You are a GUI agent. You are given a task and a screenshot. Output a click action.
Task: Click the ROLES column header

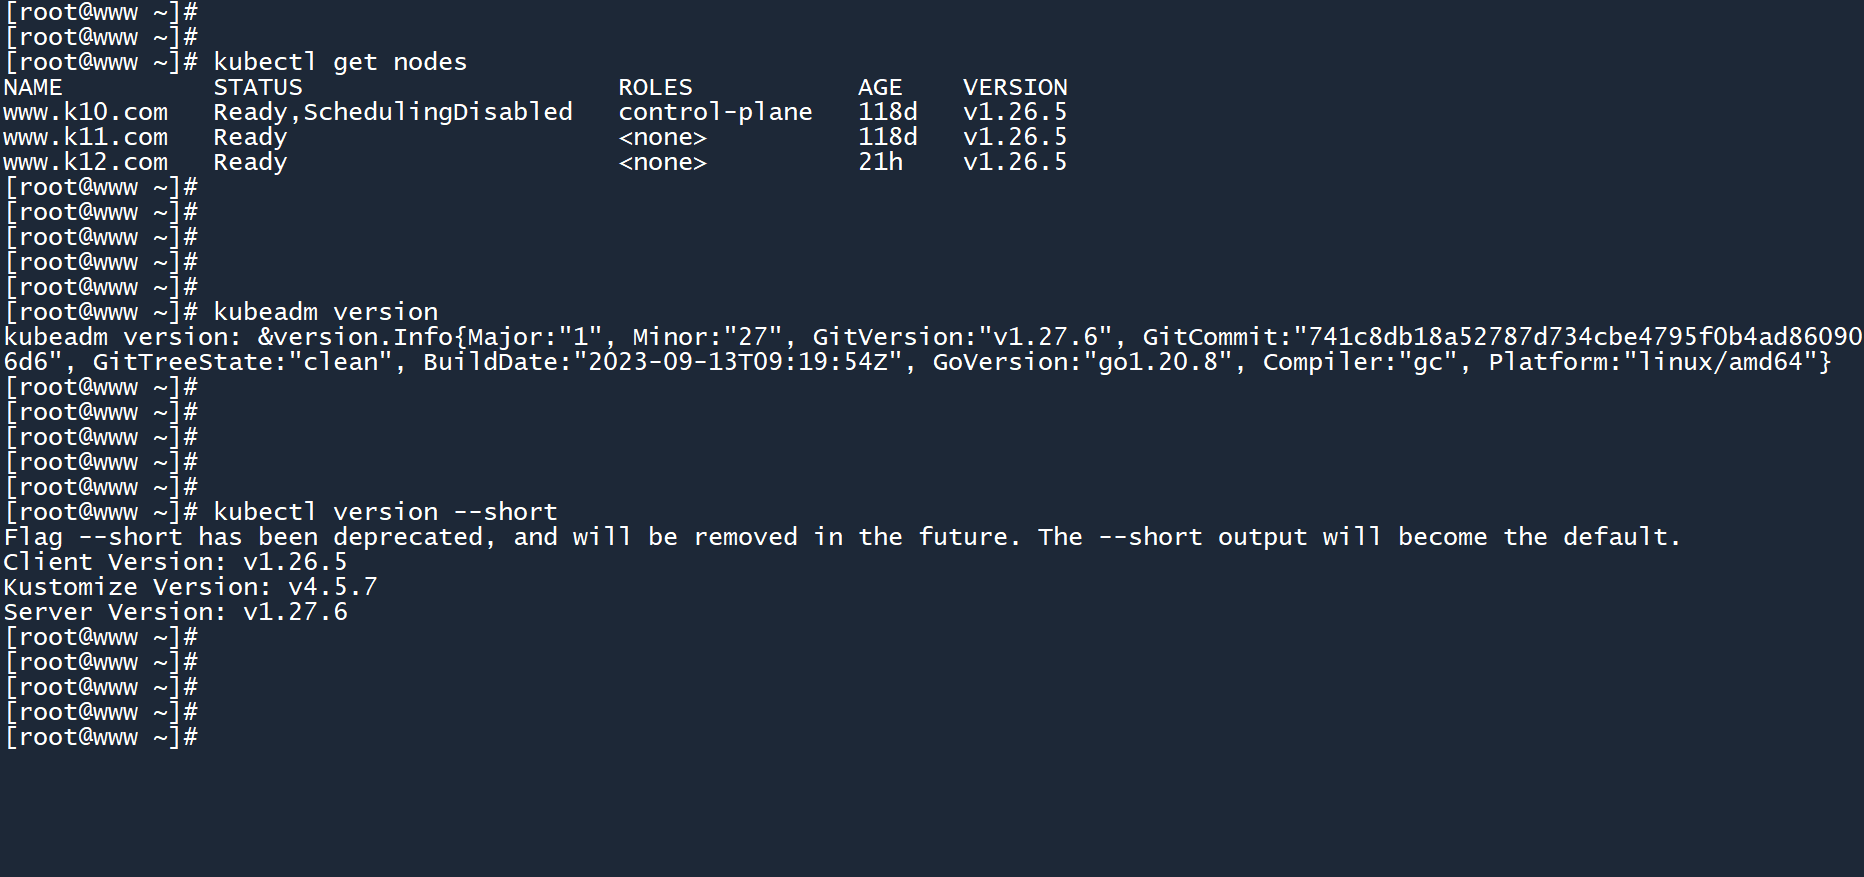[655, 87]
